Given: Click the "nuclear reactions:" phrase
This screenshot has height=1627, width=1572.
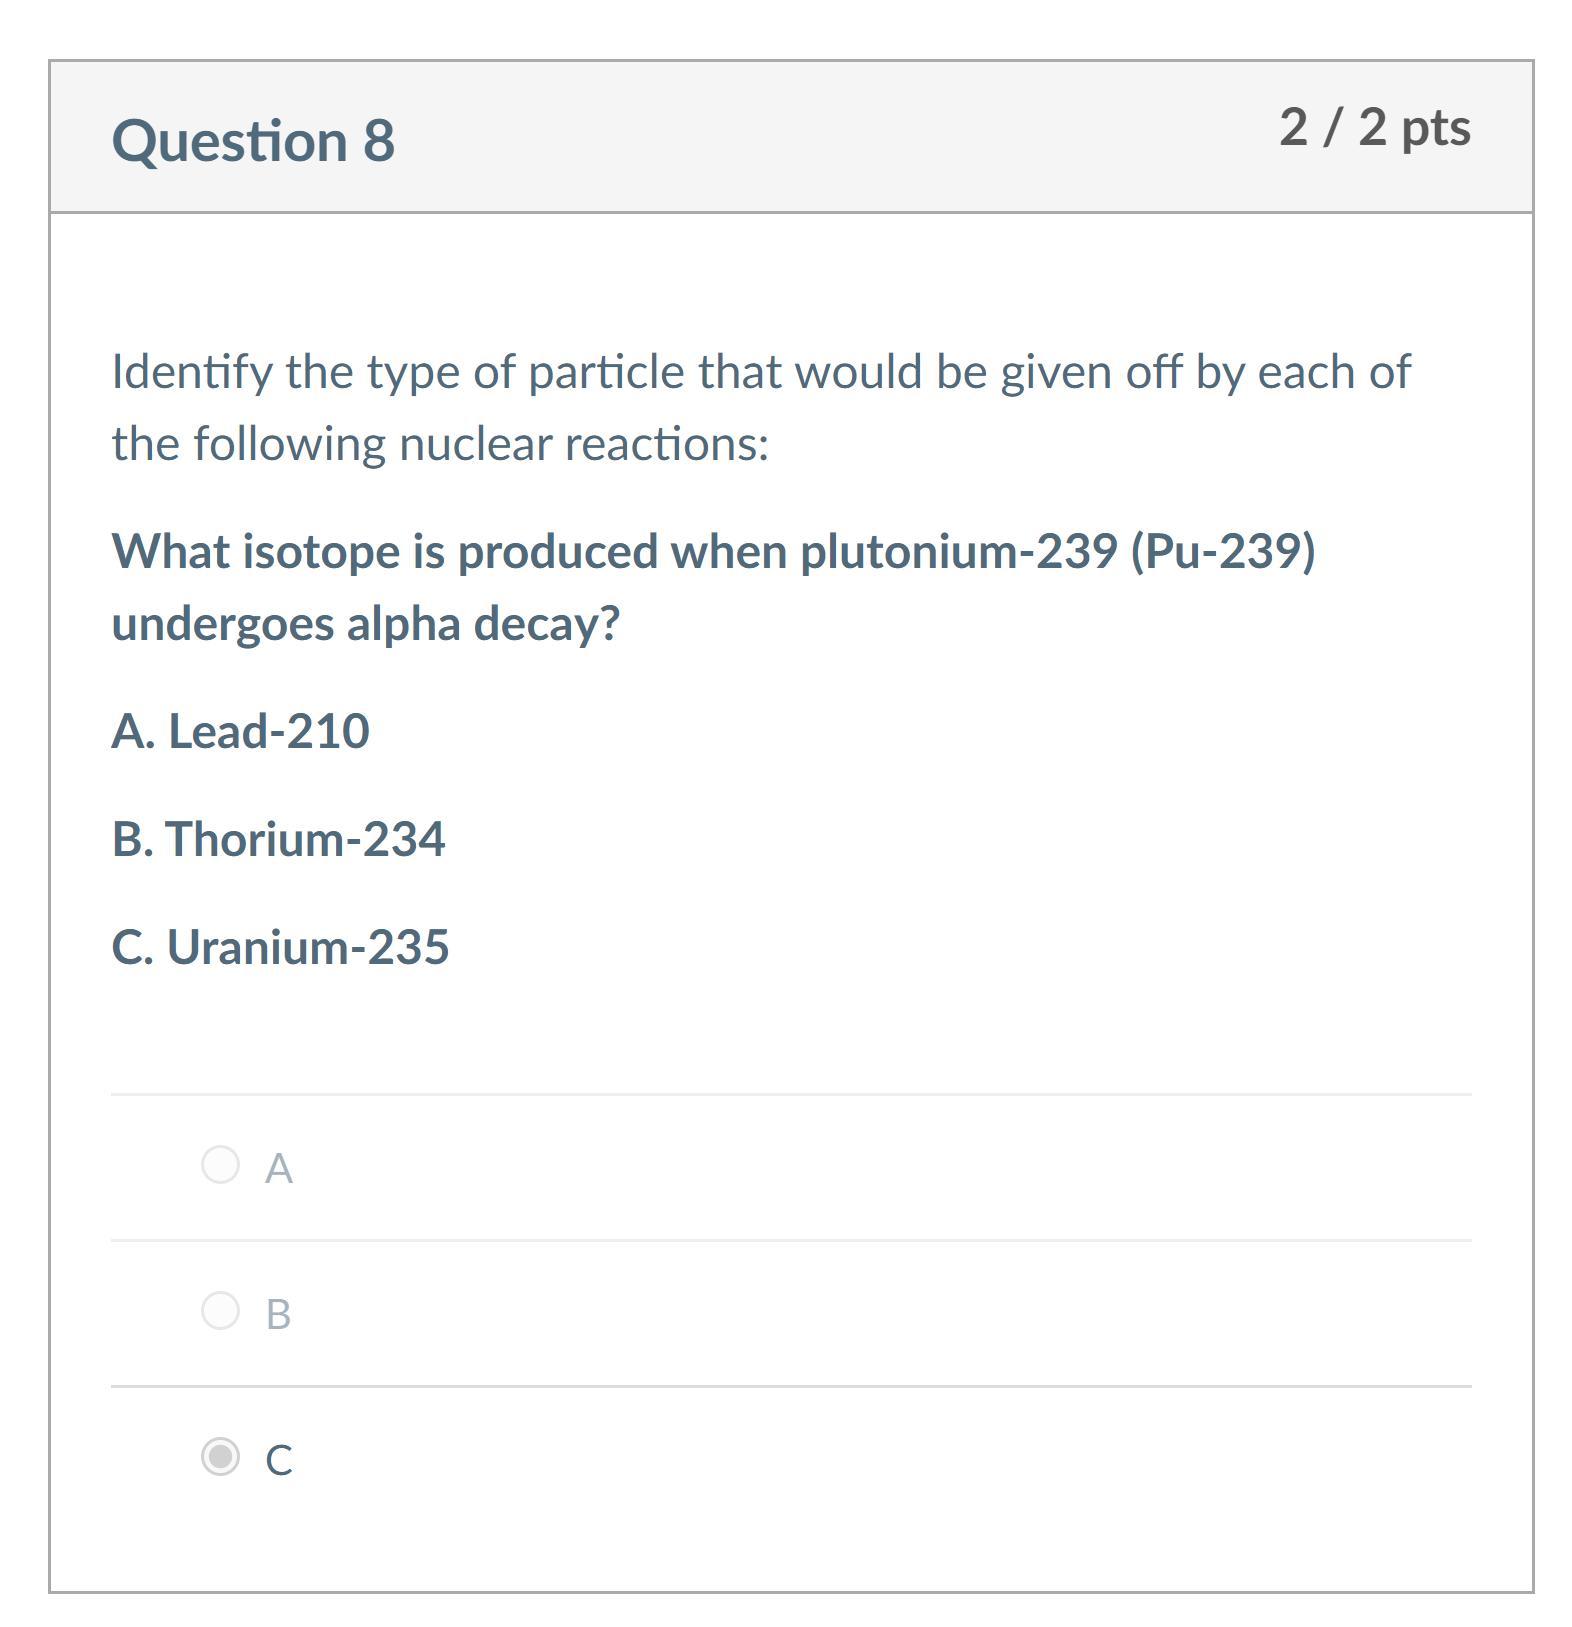Looking at the screenshot, I should pyautogui.click(x=584, y=444).
